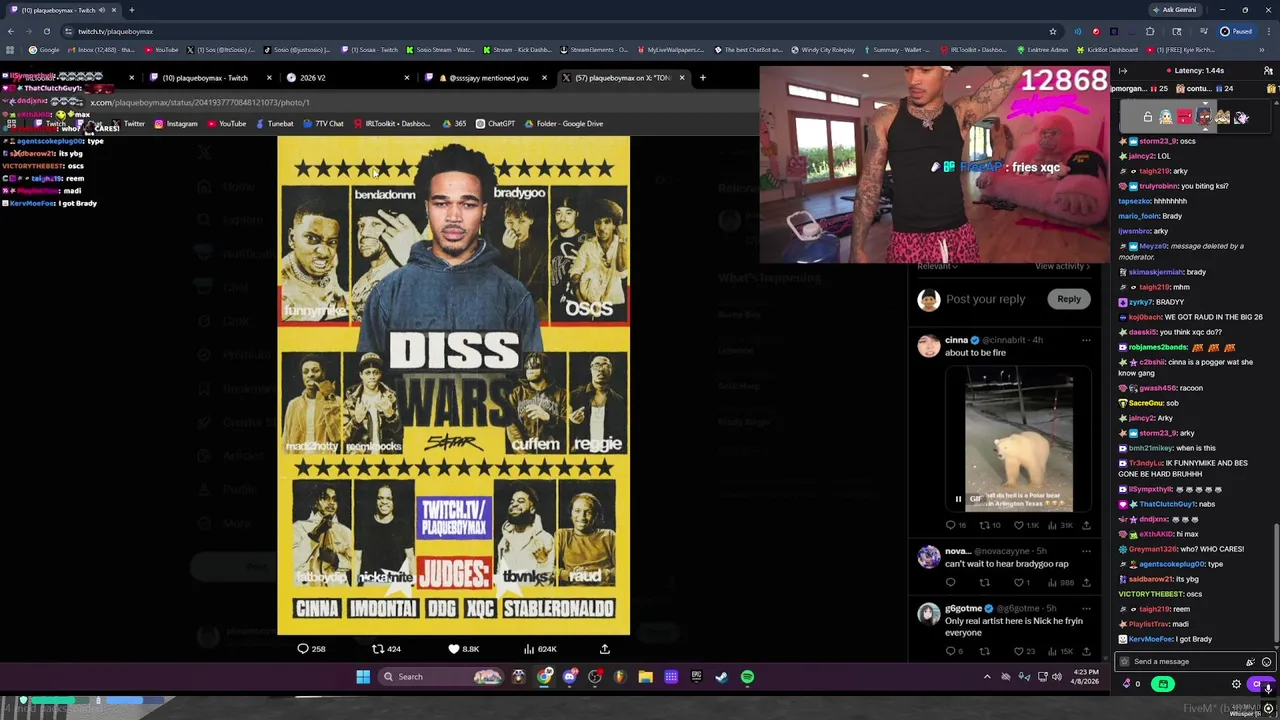Expand the hidden bookmarks chevron
1280x720 pixels.
tap(1263, 50)
